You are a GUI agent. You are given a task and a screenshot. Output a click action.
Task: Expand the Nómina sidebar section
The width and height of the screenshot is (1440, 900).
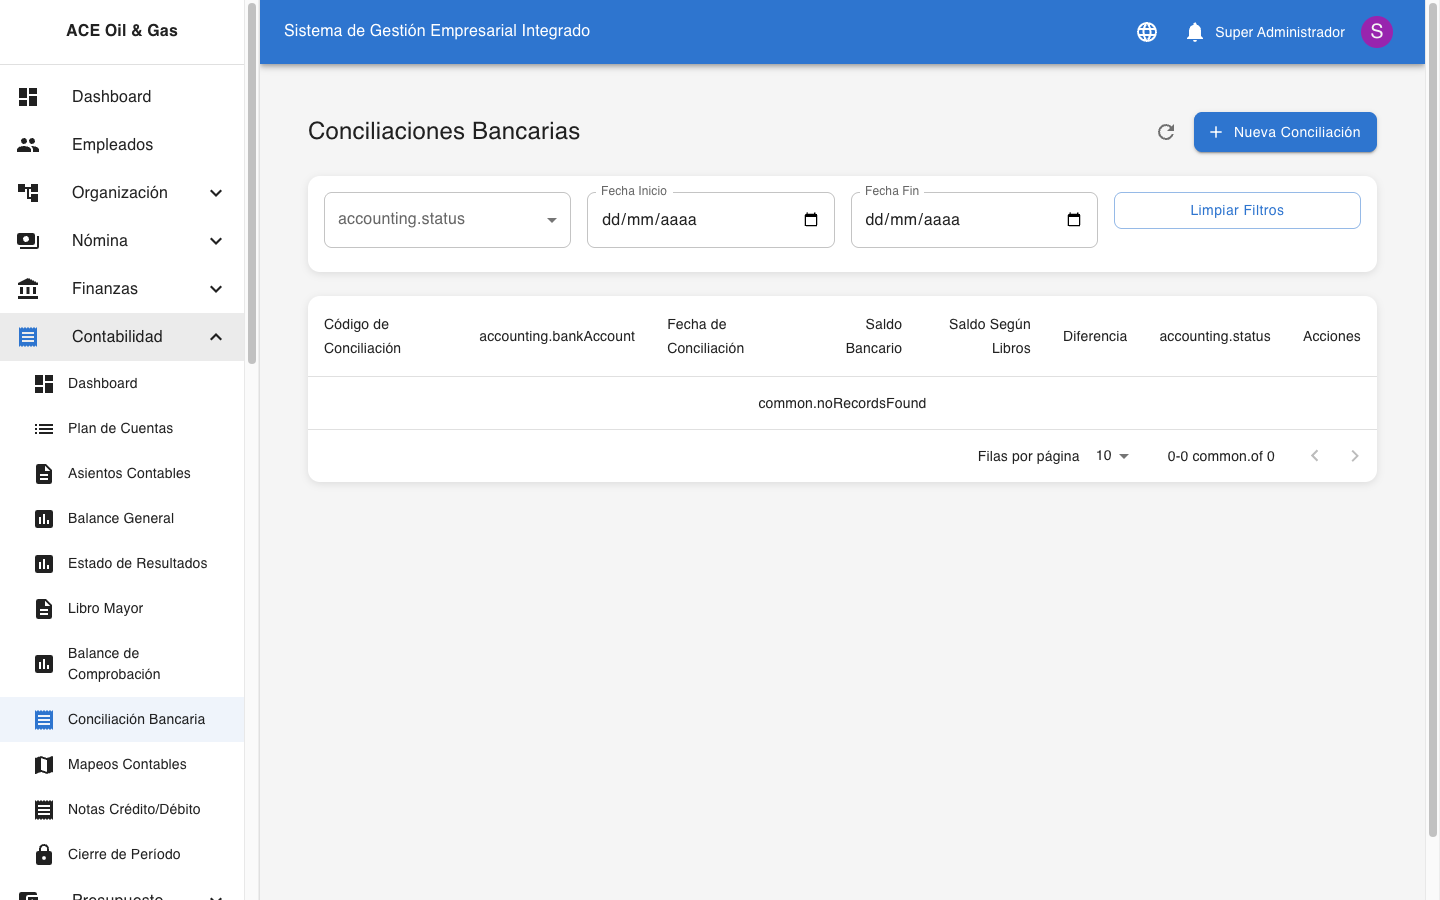(x=215, y=241)
